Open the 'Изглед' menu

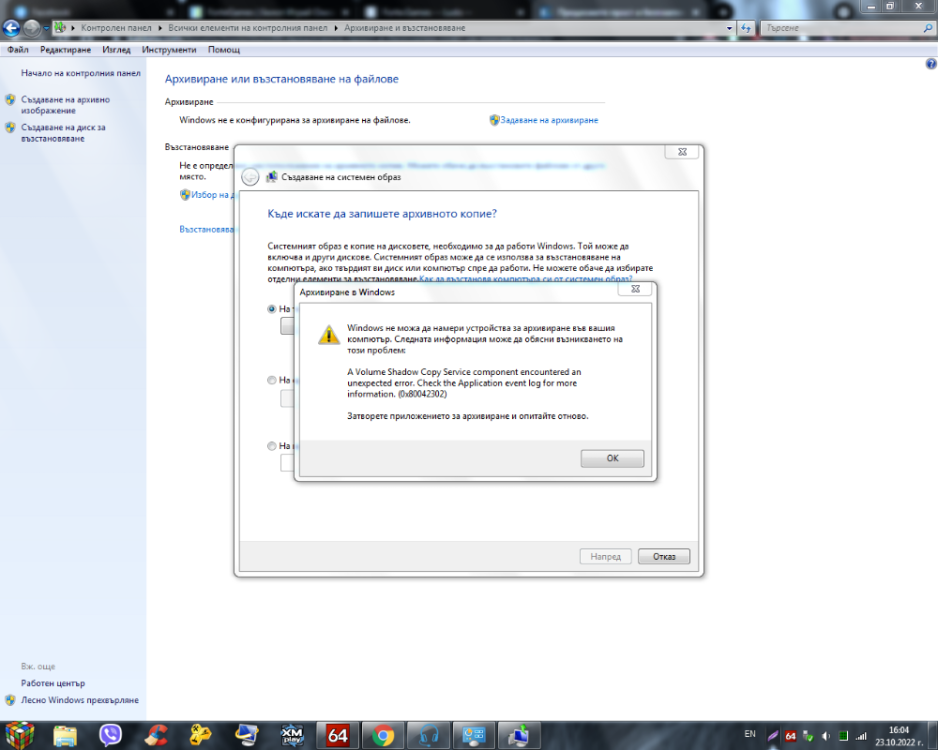(116, 50)
